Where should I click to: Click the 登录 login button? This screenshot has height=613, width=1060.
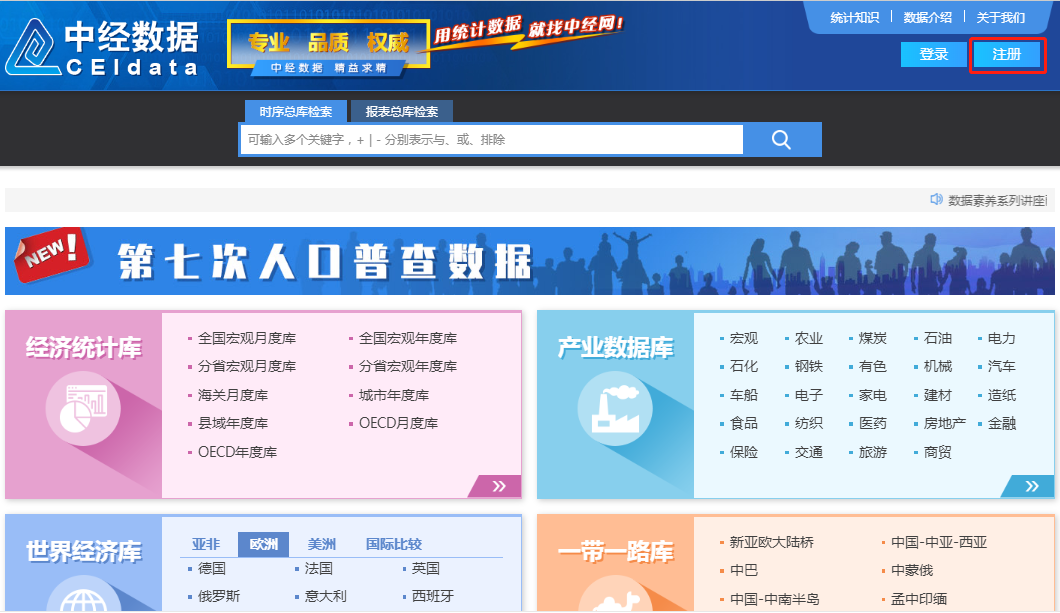[x=933, y=55]
